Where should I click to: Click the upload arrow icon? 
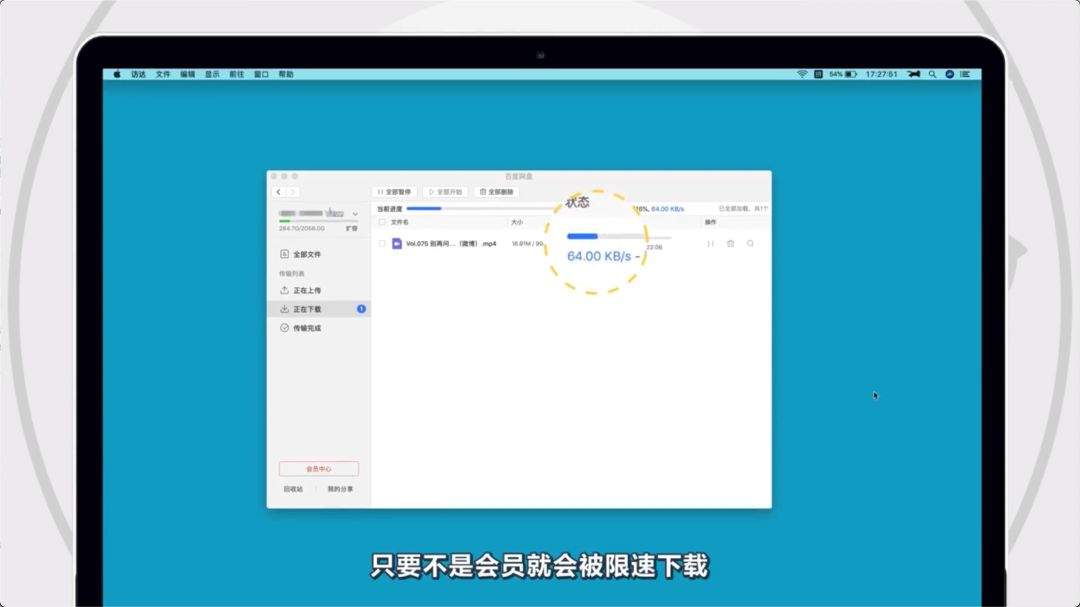(284, 290)
